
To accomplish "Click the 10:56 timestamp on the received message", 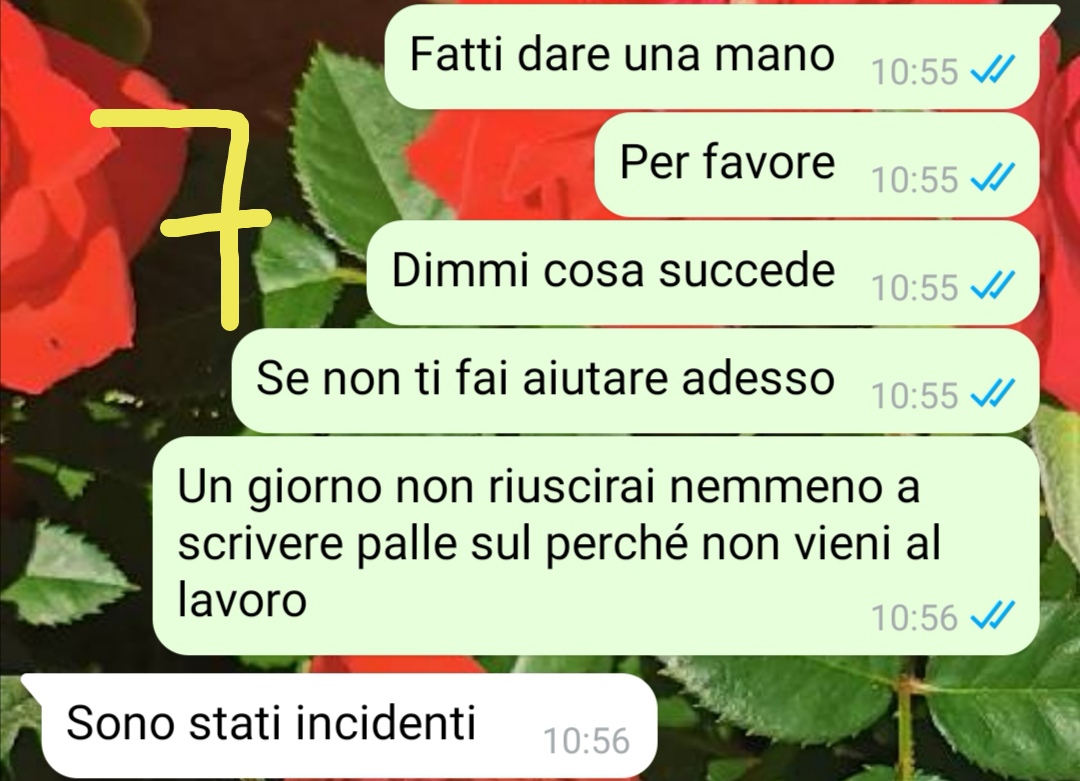I will click(x=587, y=741).
